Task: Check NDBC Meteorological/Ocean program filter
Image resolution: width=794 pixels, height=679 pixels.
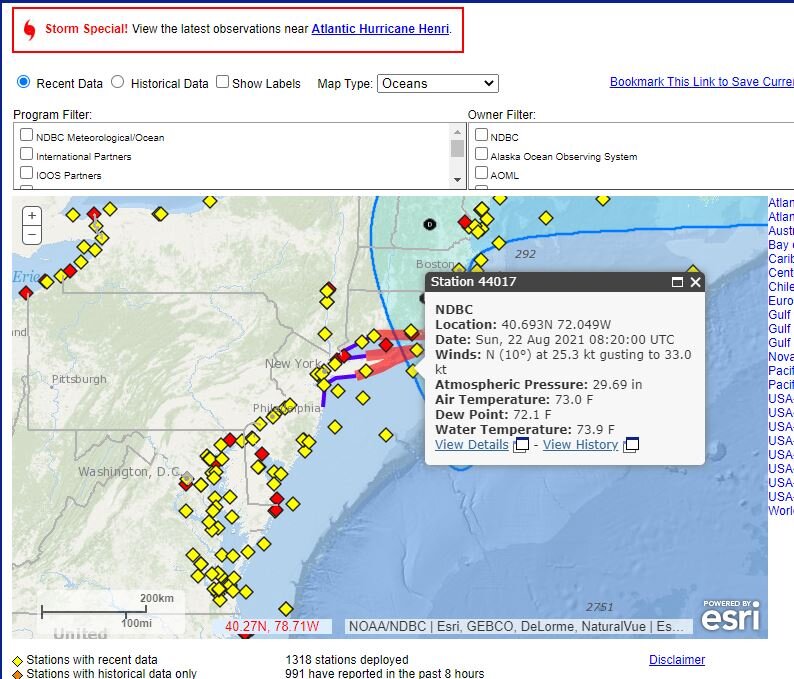Action: pos(27,136)
